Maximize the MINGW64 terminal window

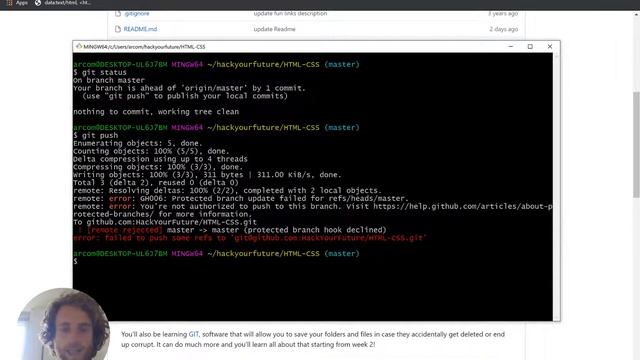[530, 47]
